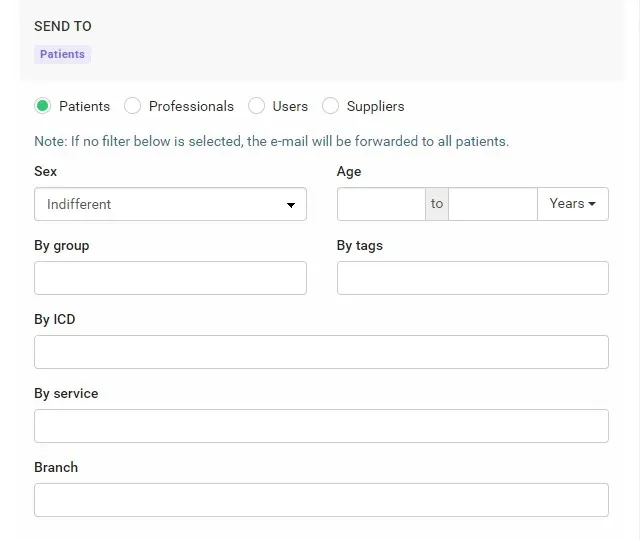Click the minimum Age input field
The width and height of the screenshot is (640, 540).
tap(381, 204)
